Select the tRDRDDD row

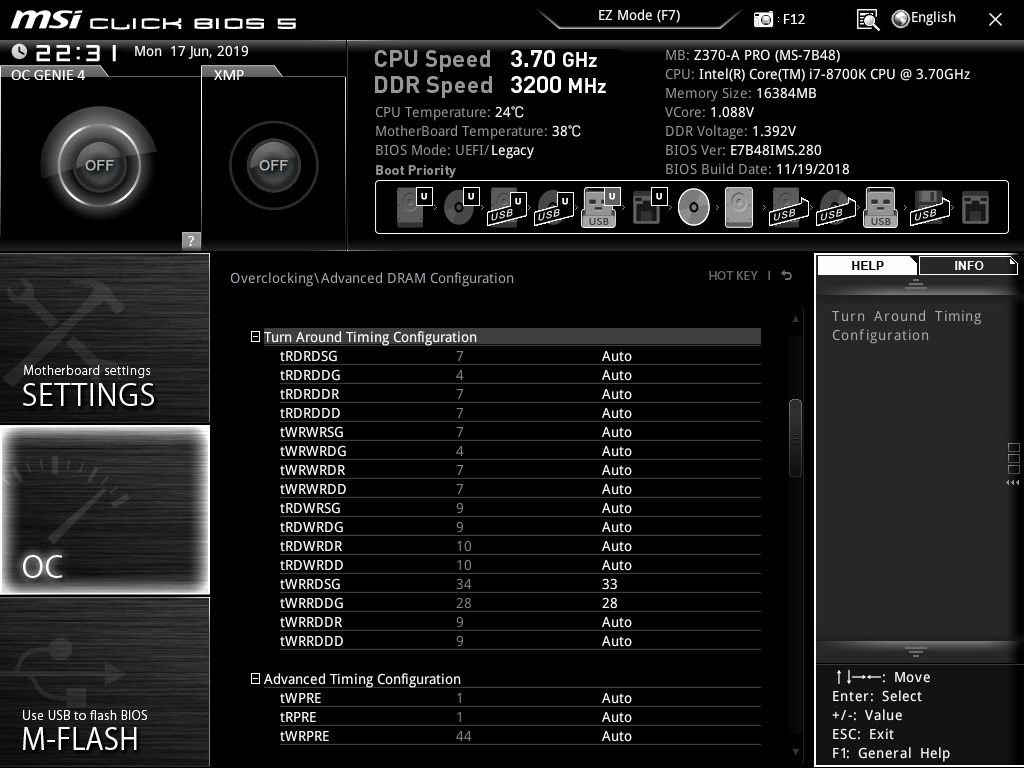(520, 413)
